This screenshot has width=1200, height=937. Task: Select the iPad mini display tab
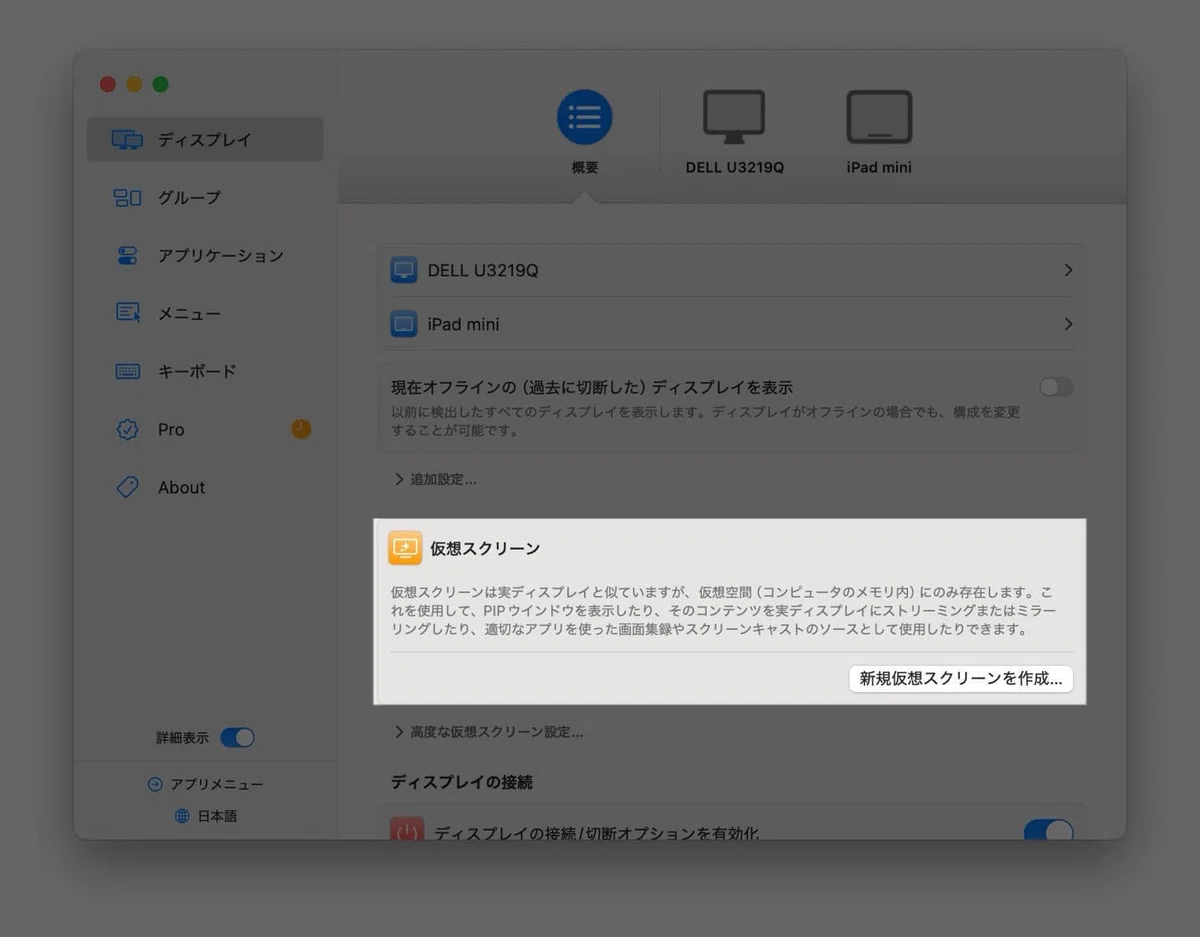point(879,131)
